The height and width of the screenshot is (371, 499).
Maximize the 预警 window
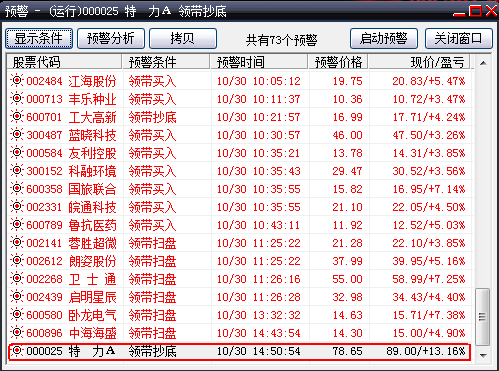click(x=475, y=11)
